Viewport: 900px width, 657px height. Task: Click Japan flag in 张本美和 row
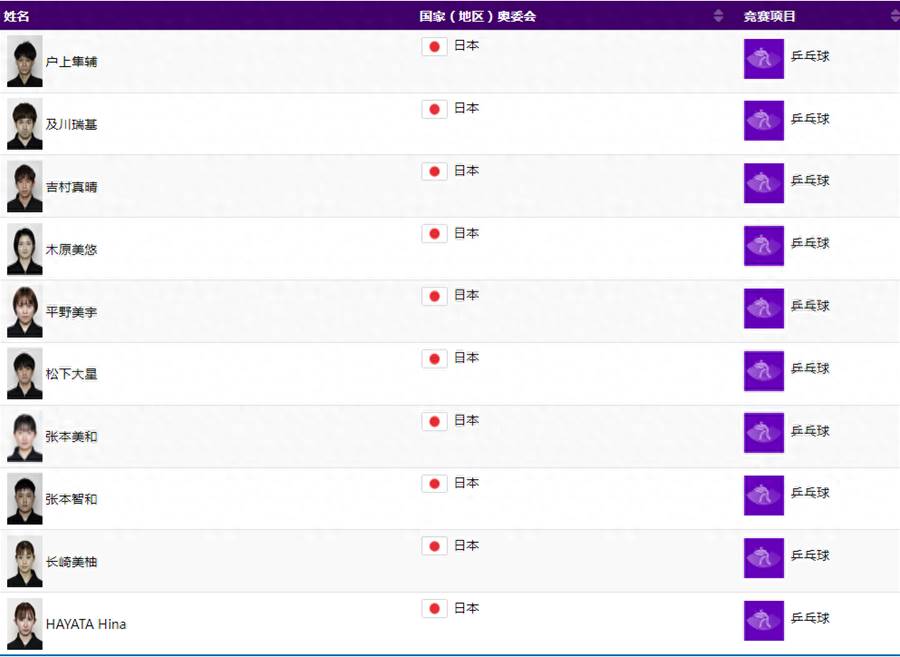point(435,422)
